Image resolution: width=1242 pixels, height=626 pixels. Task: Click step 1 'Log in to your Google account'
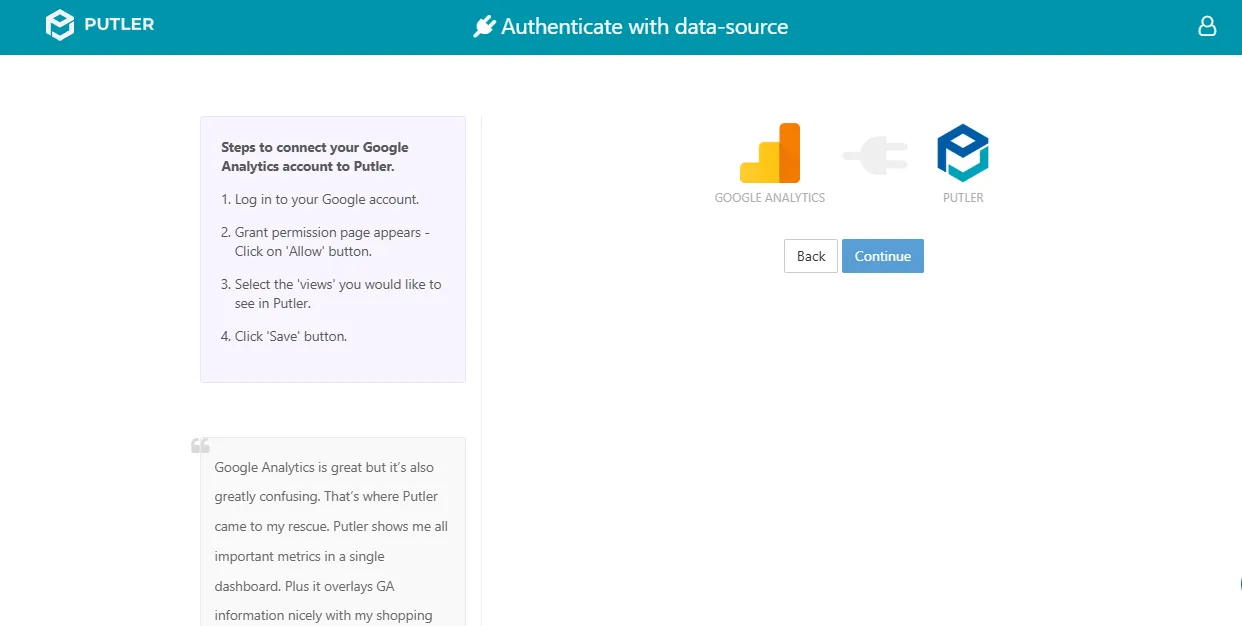click(x=320, y=199)
